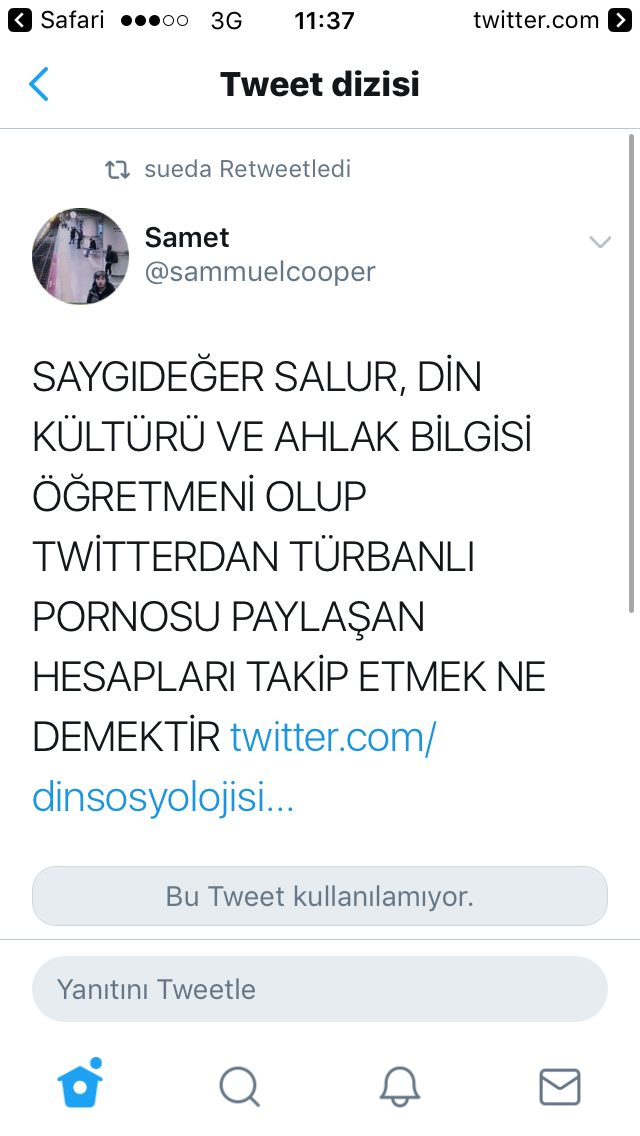Click the retweet icon beside sueda

[117, 170]
